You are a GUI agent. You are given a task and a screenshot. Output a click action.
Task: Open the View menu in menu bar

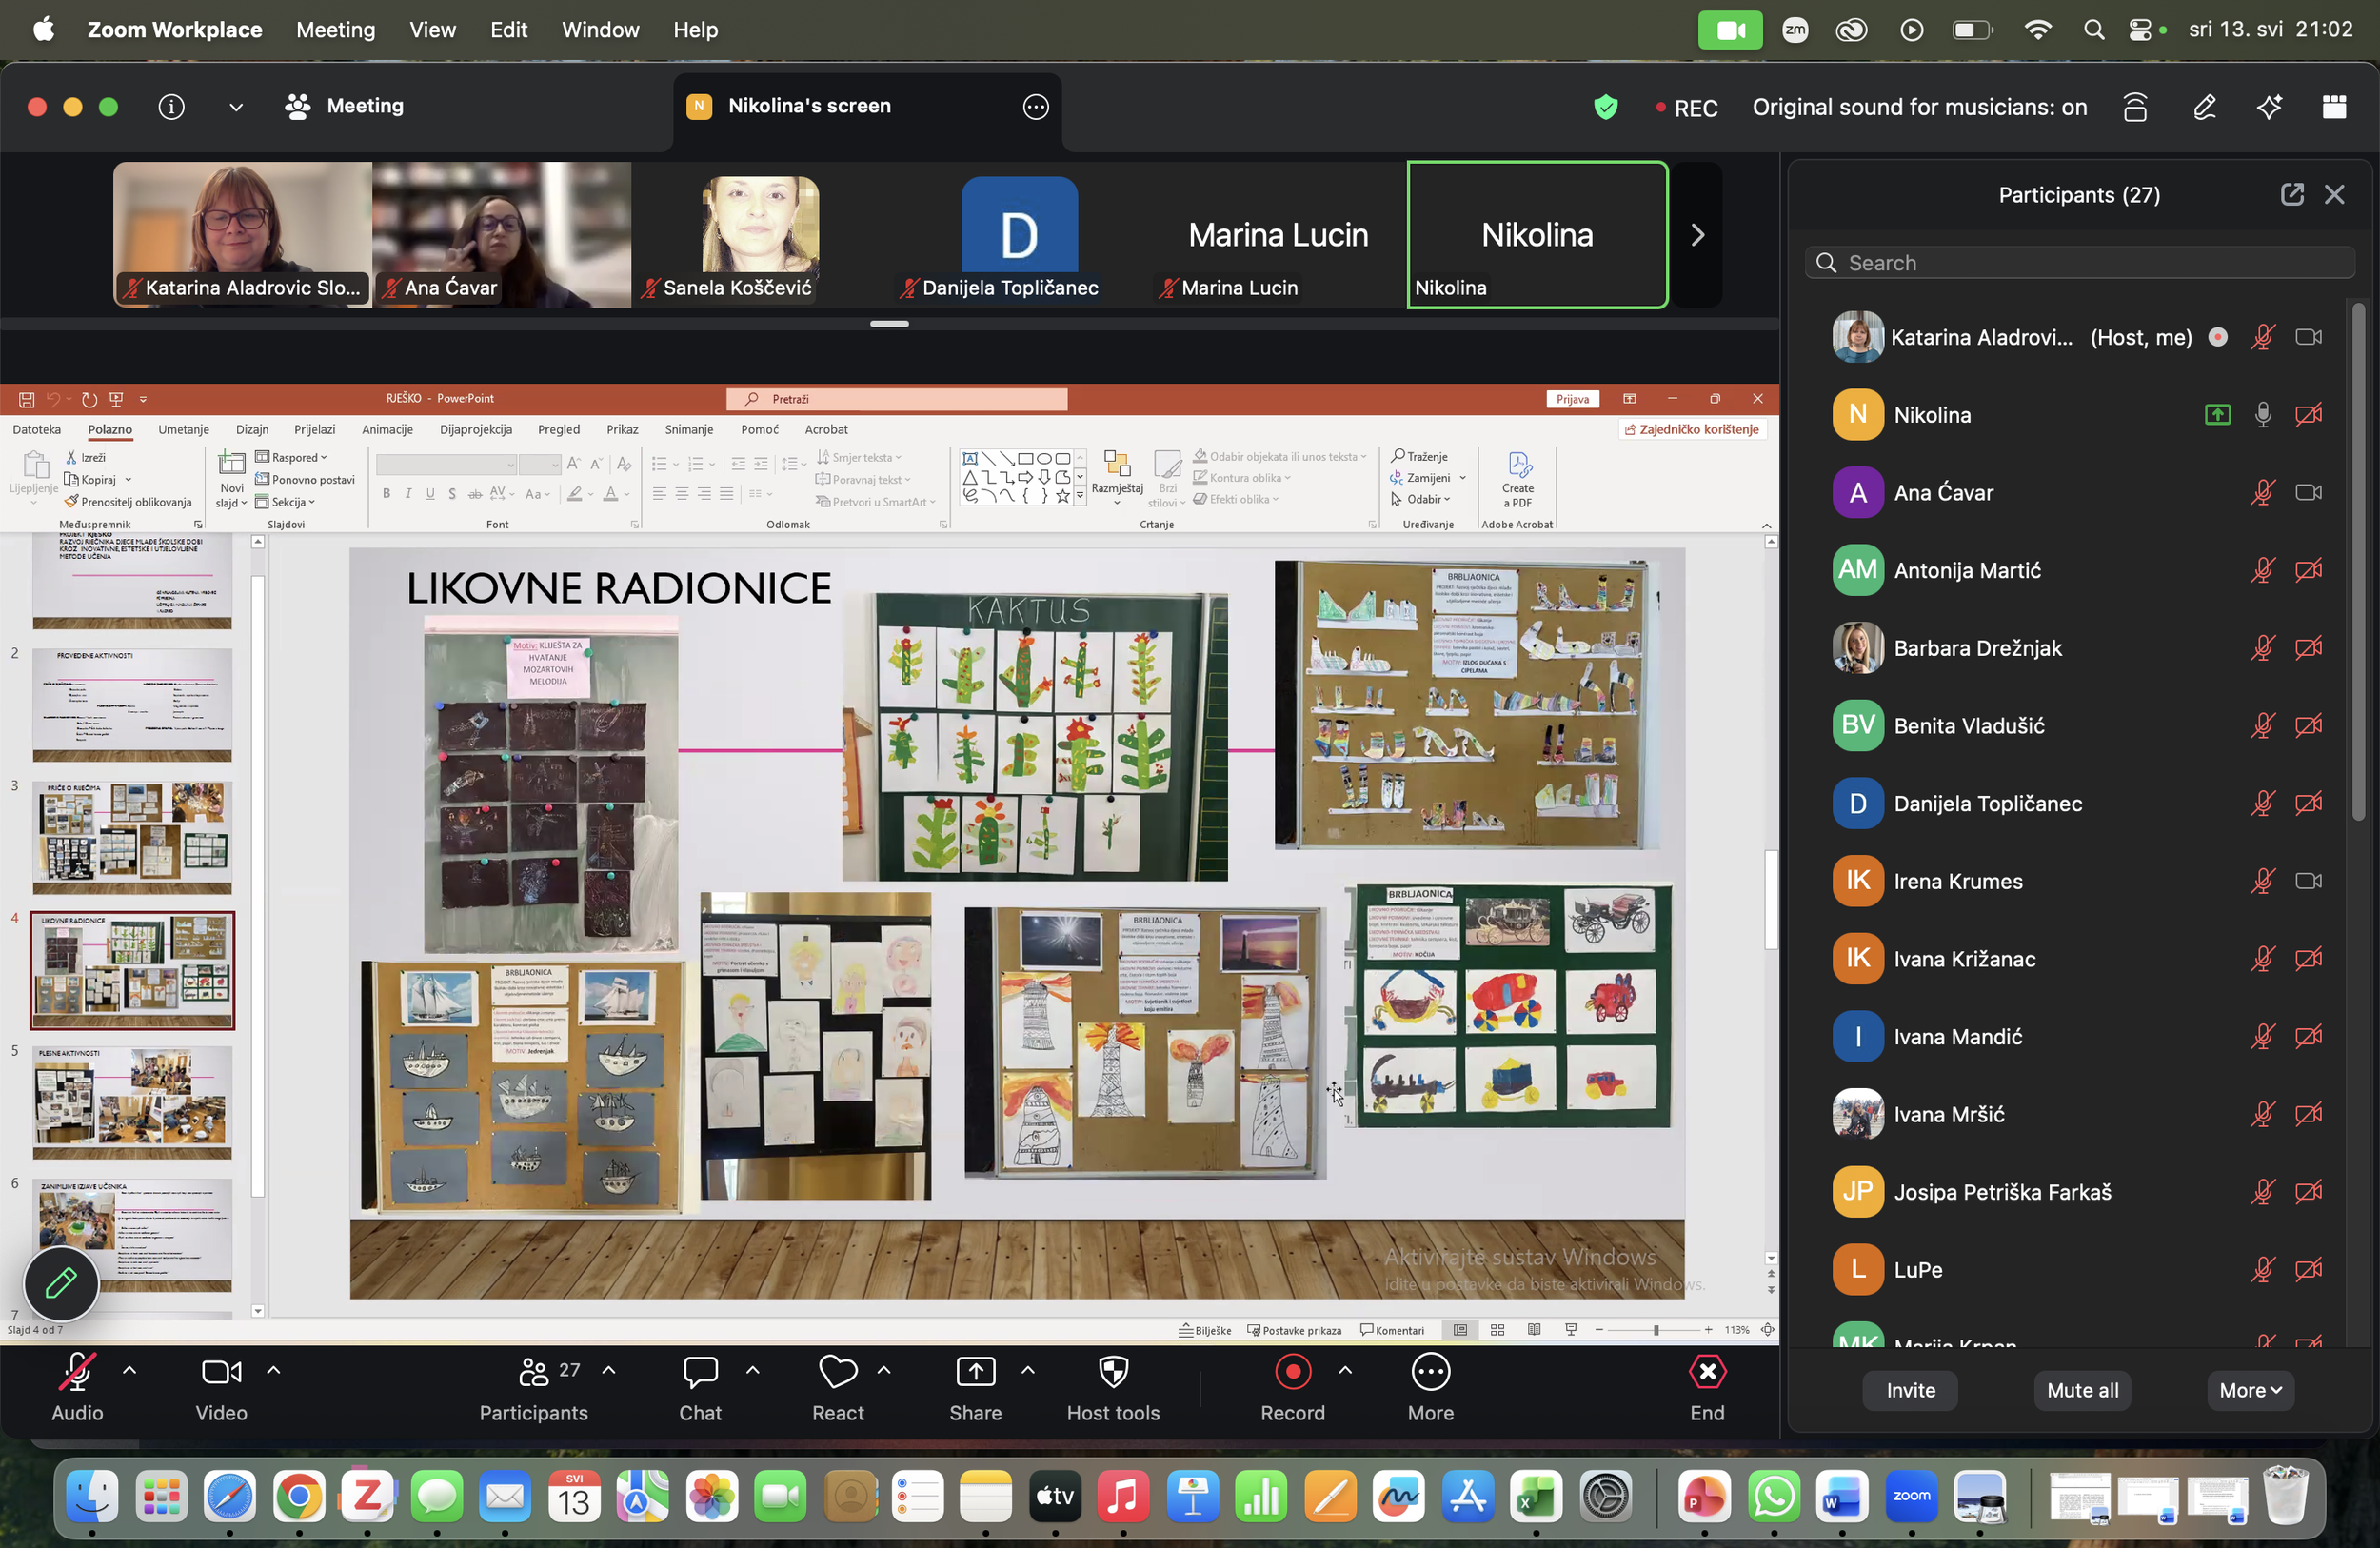pyautogui.click(x=432, y=29)
